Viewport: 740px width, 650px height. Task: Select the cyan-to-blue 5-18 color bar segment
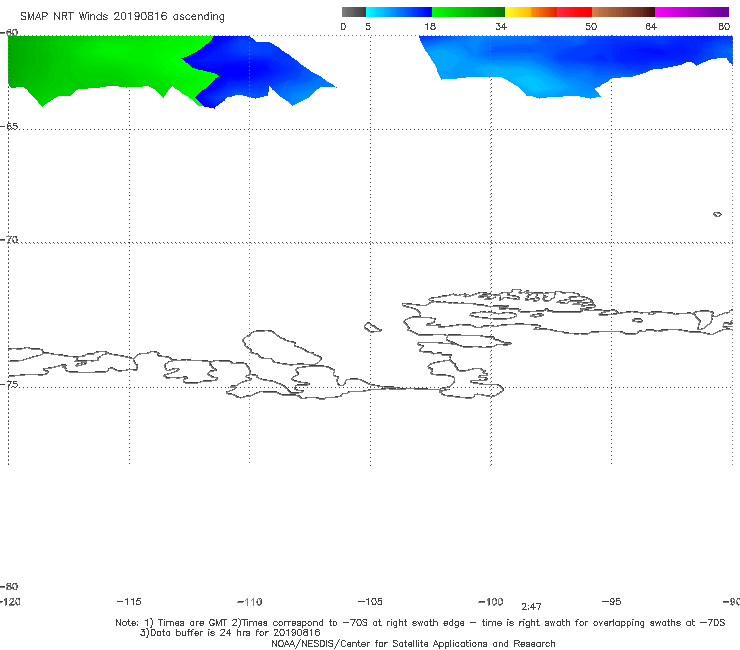click(399, 12)
